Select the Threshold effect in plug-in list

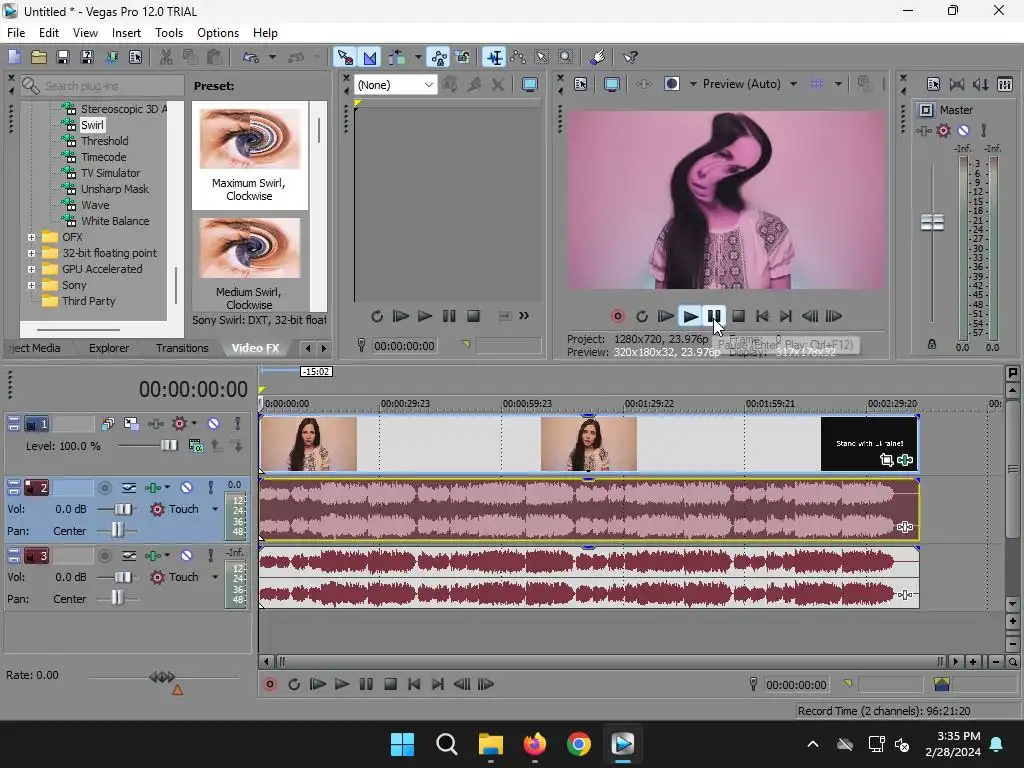(104, 141)
